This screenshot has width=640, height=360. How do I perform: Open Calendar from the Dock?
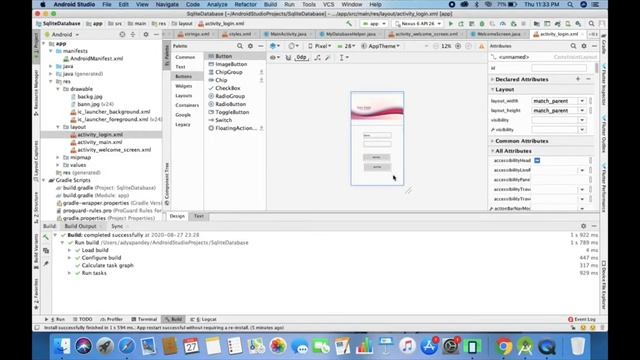click(x=191, y=347)
